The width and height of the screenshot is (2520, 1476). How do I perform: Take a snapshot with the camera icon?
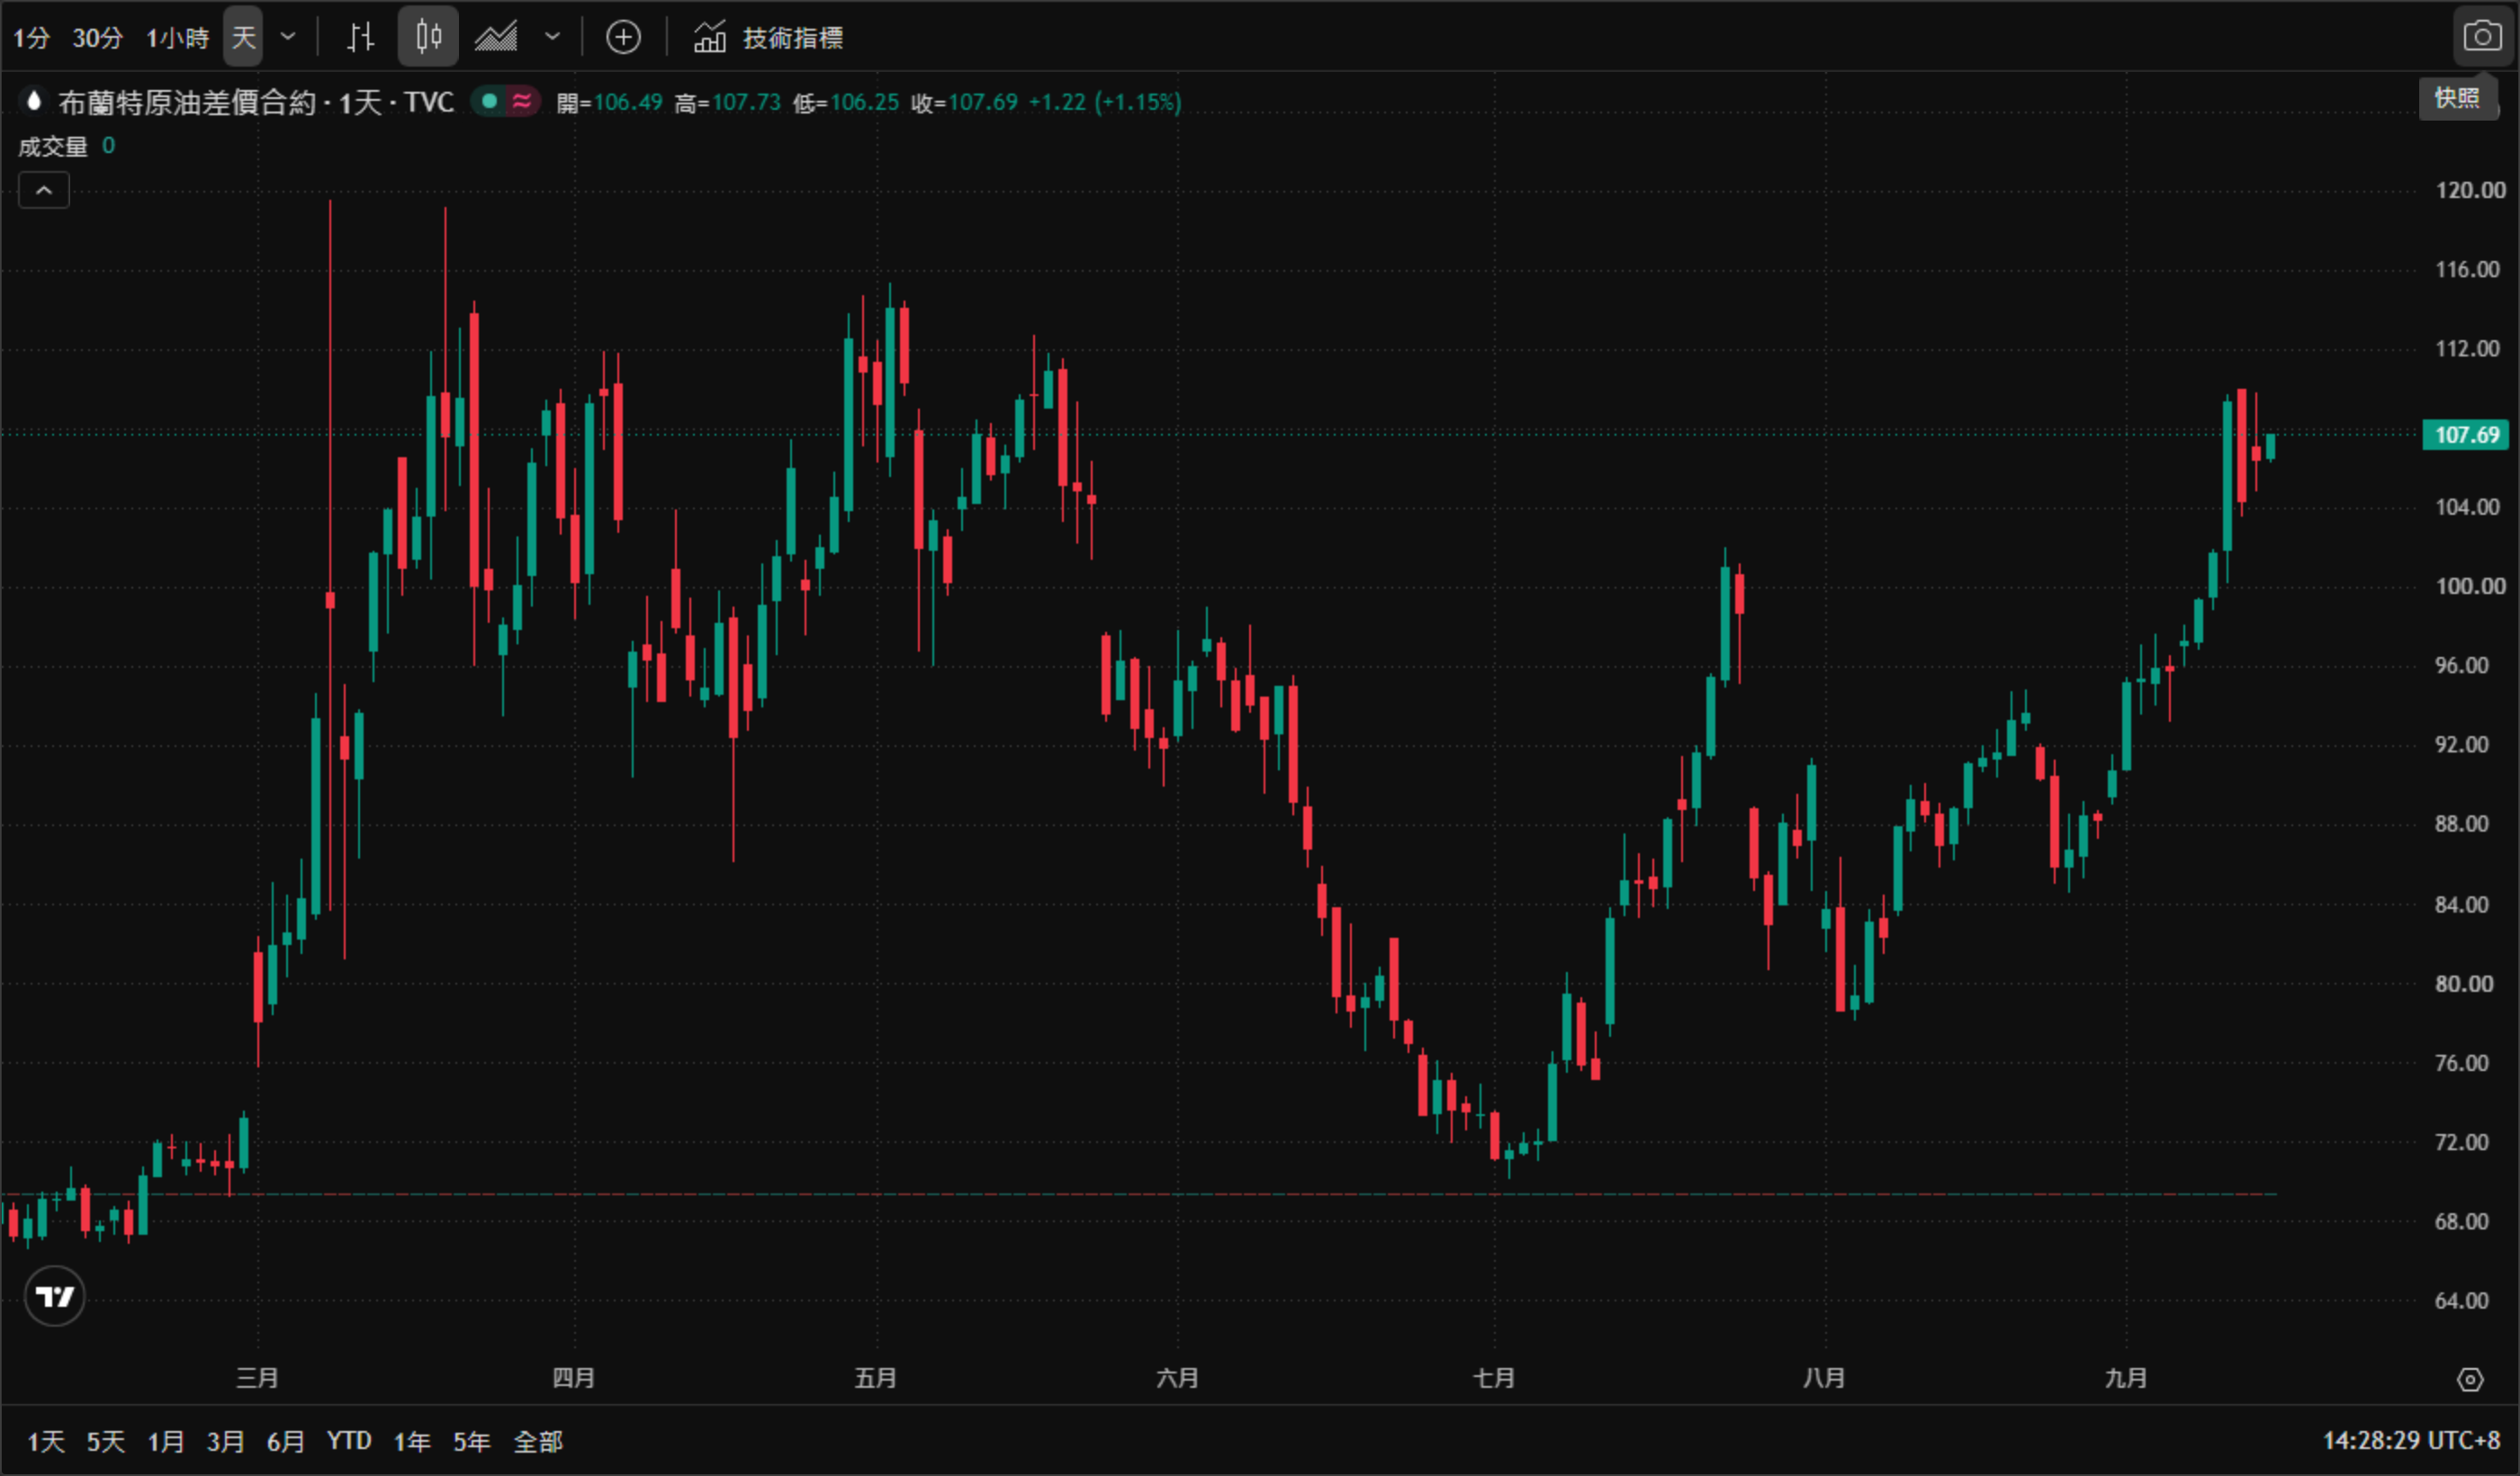[x=2482, y=37]
